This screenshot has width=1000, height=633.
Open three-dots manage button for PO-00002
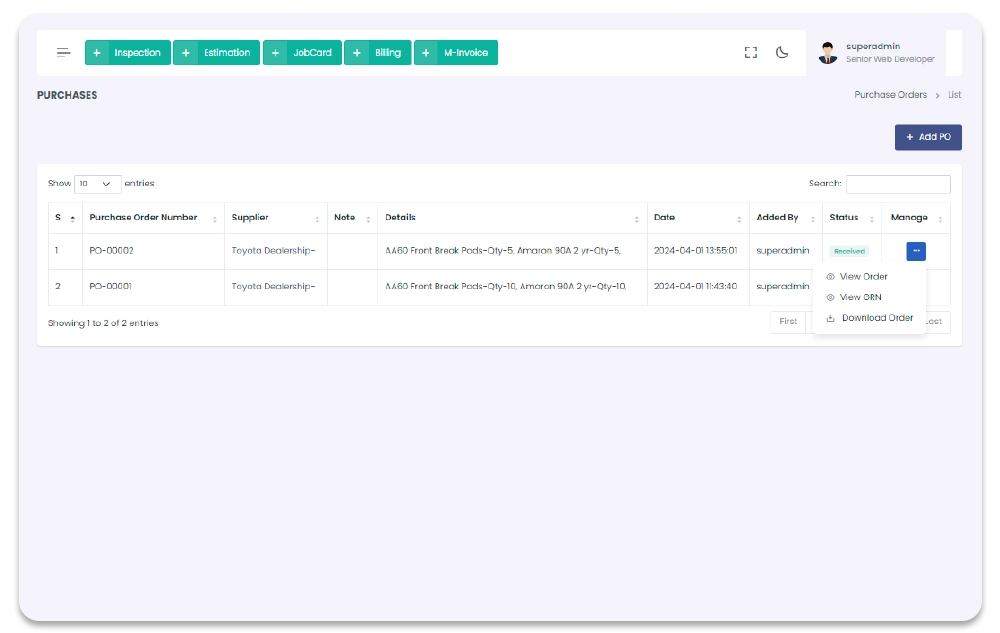pos(916,251)
